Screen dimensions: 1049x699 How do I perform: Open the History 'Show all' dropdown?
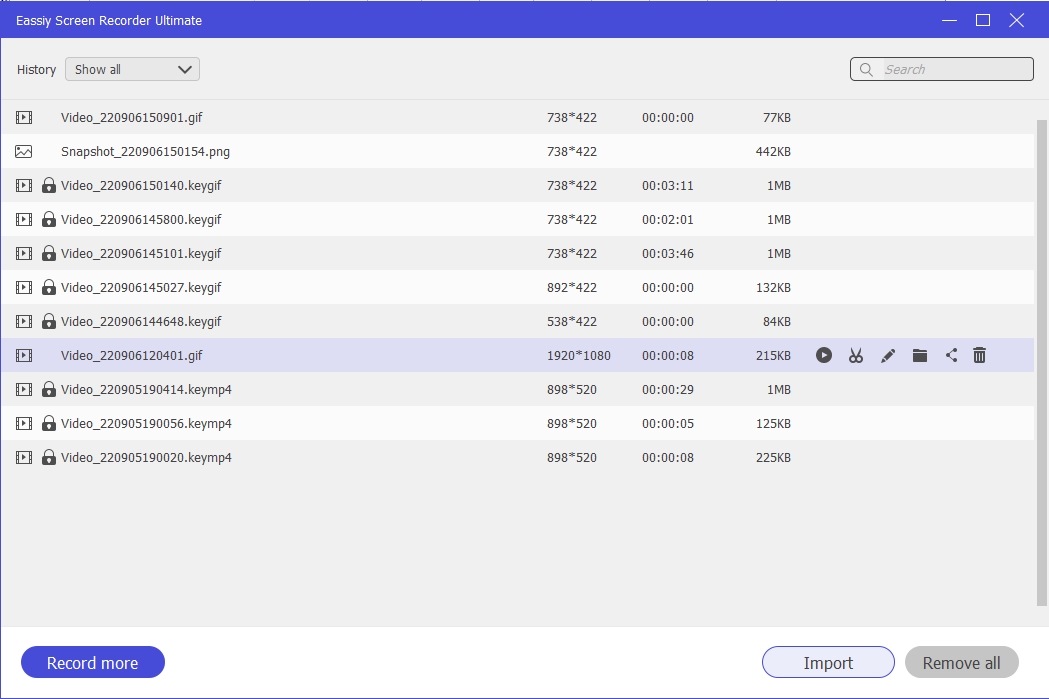[132, 70]
